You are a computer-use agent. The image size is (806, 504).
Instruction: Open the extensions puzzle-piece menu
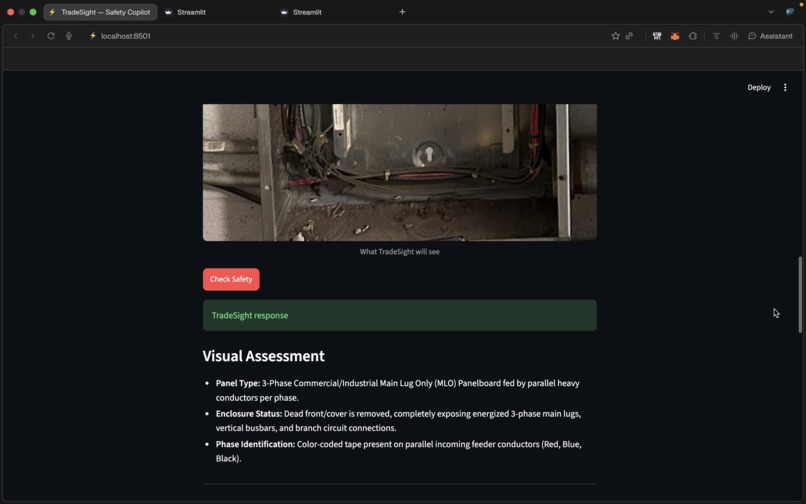click(x=693, y=36)
